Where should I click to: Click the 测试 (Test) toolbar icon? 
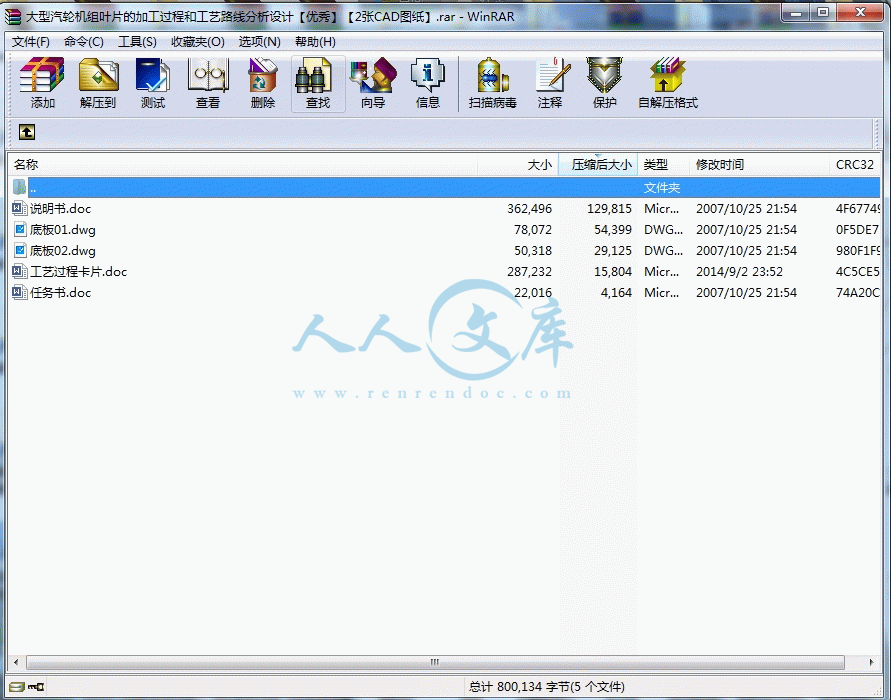(x=153, y=84)
